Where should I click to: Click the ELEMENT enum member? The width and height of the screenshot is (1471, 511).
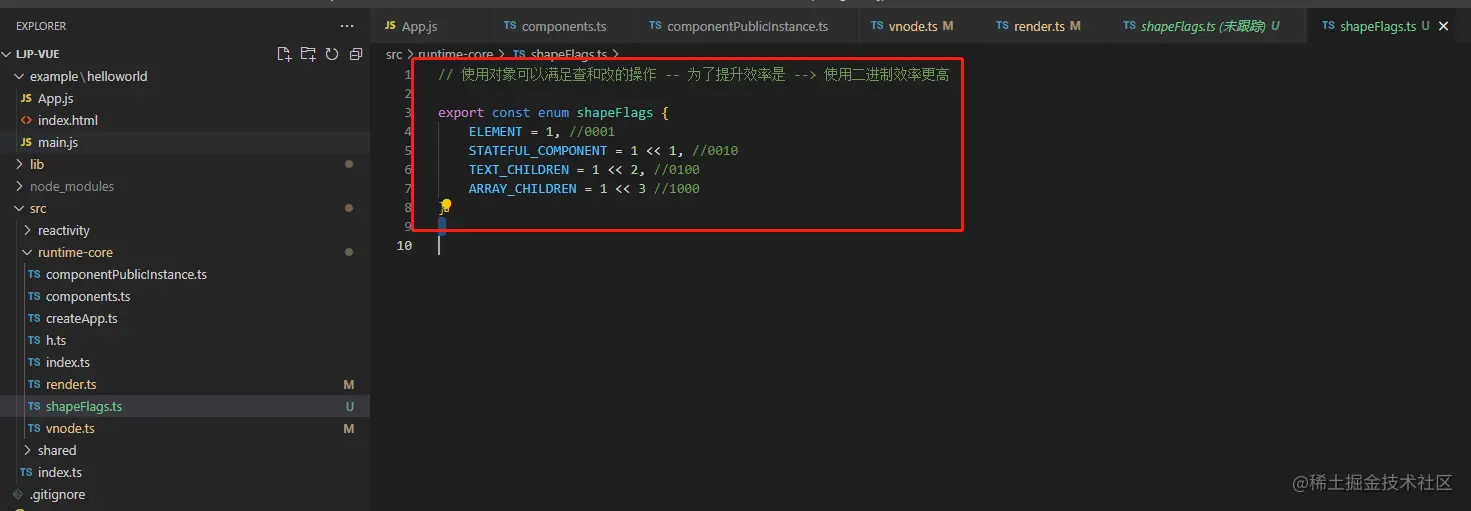tap(496, 131)
